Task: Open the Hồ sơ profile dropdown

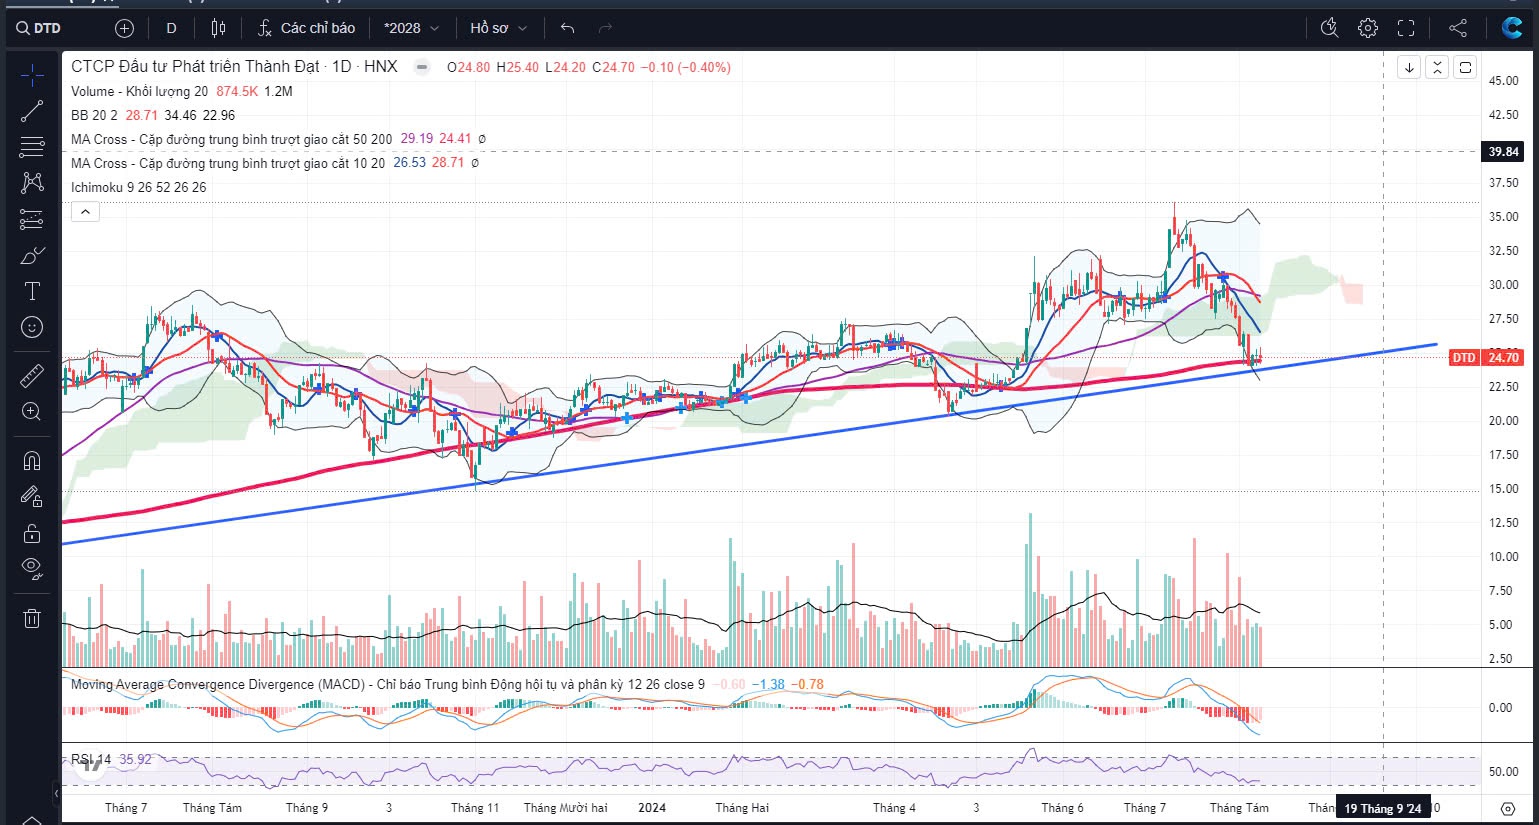Action: (x=498, y=28)
